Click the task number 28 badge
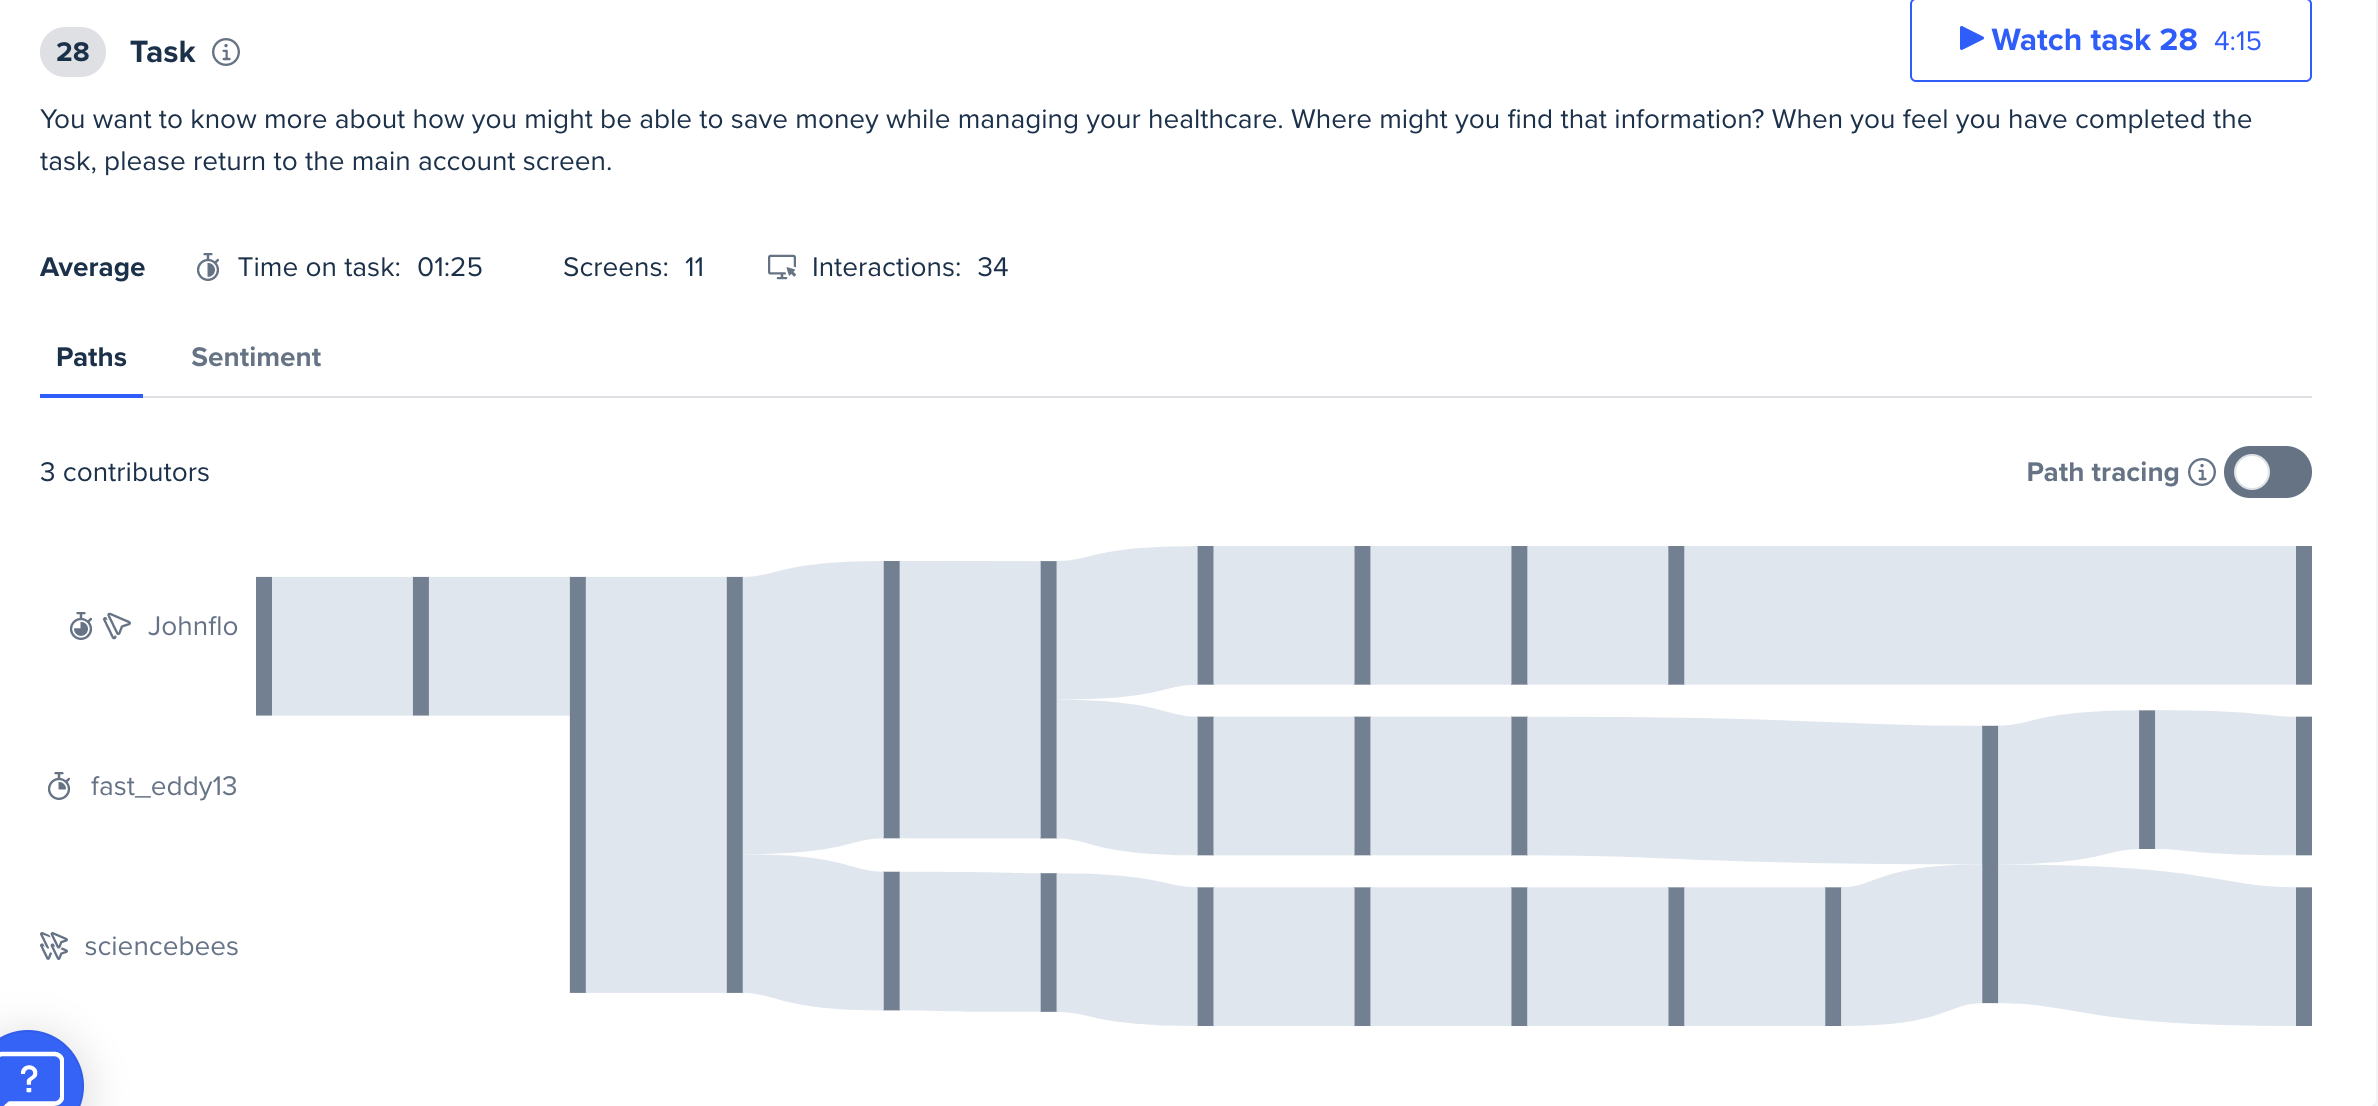 pos(72,52)
